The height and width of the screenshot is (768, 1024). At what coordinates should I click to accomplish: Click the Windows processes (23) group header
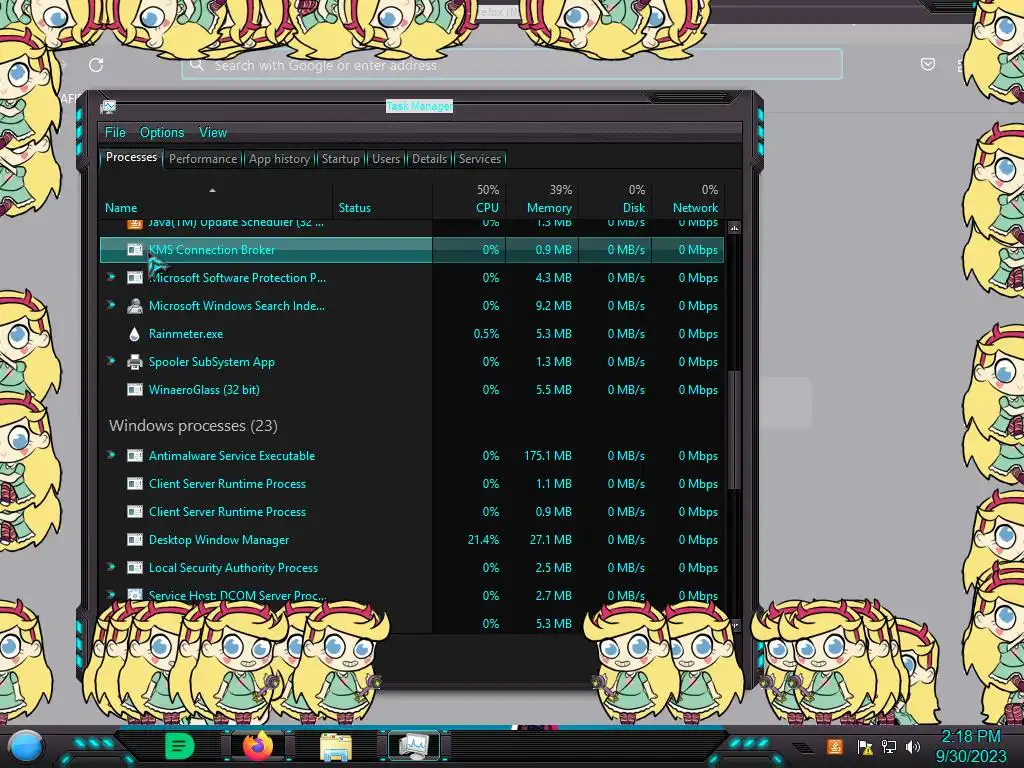coord(193,426)
